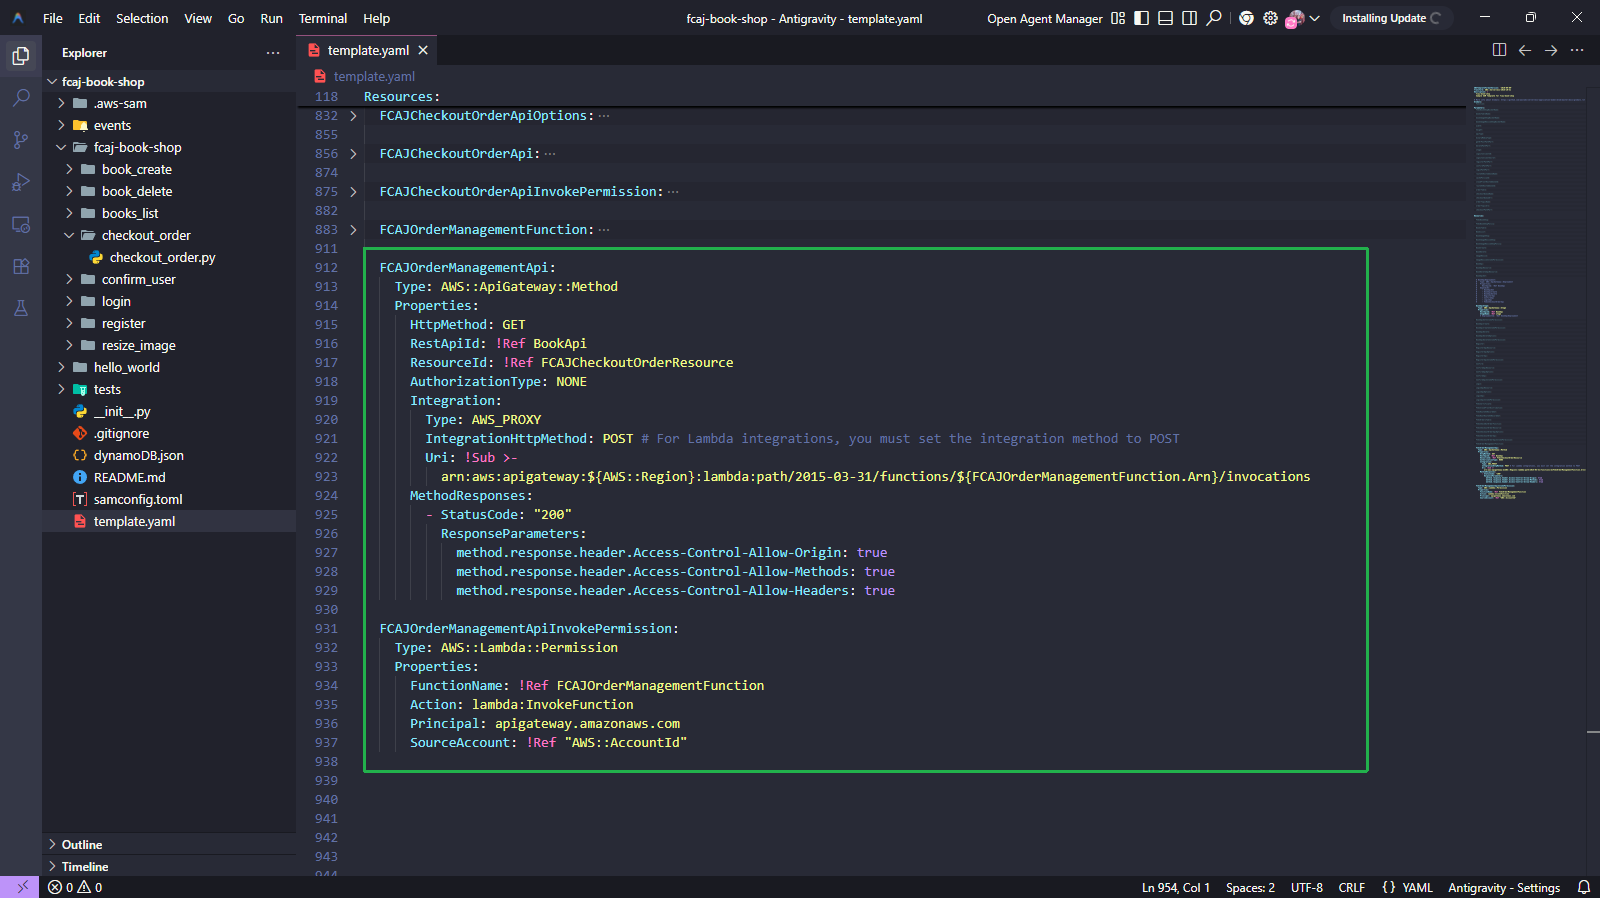
Task: Open the Extensions view
Action: [x=20, y=266]
